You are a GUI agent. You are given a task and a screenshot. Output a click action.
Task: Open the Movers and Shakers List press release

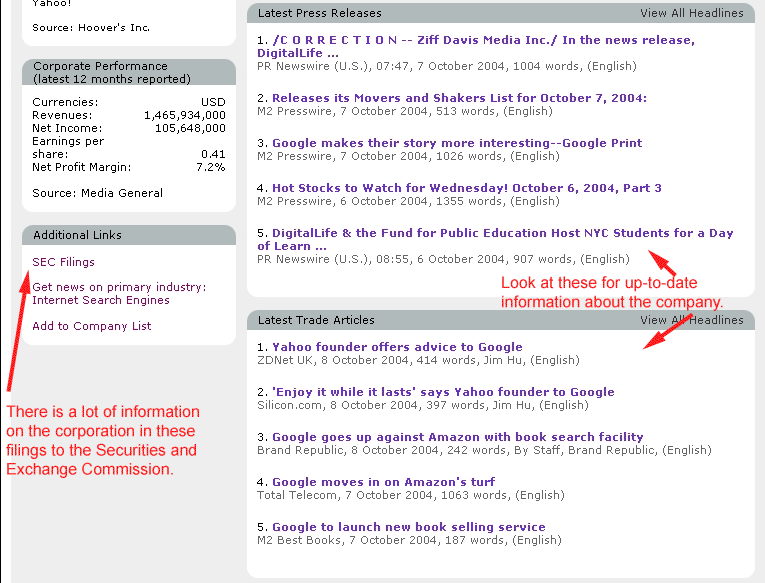click(459, 98)
